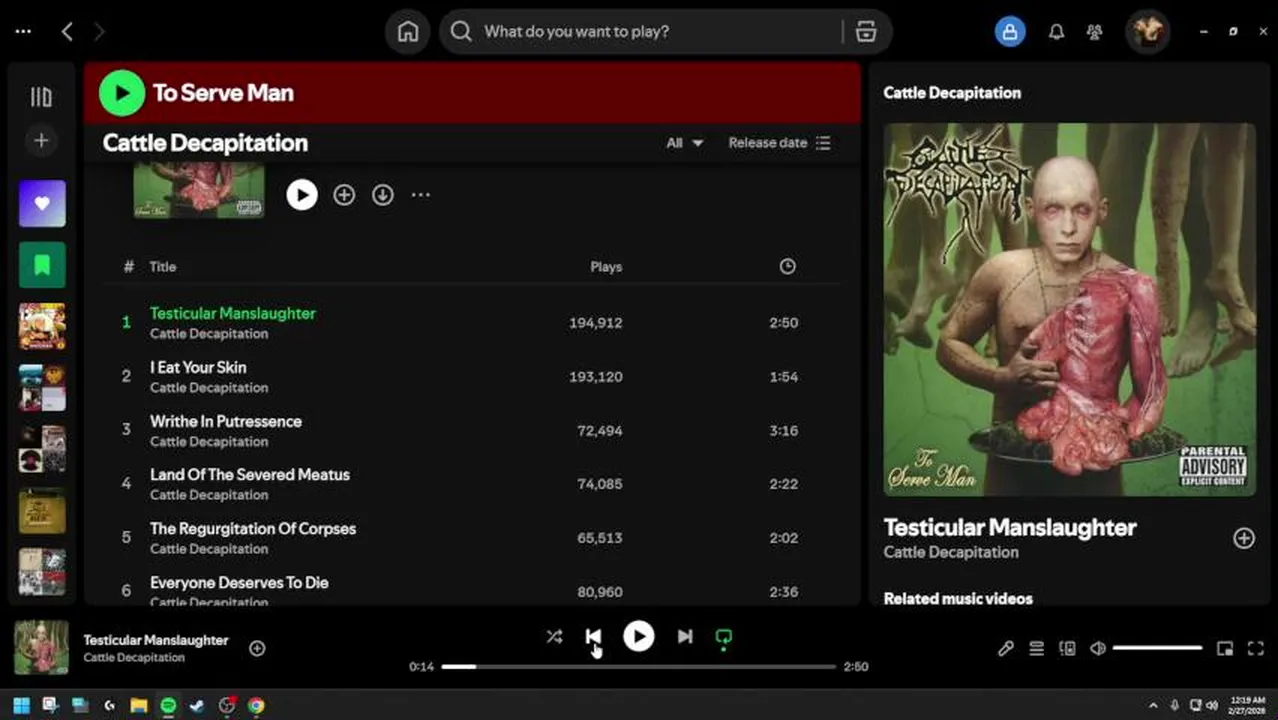This screenshot has width=1278, height=720.
Task: Mute with the speaker volume icon
Action: click(x=1098, y=649)
